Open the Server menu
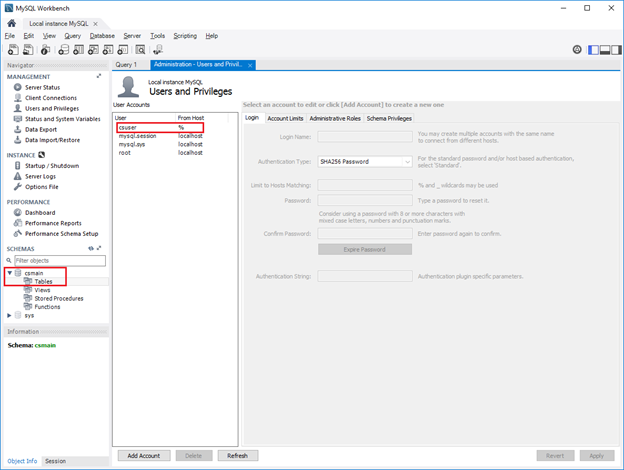This screenshot has width=624, height=470. (132, 36)
